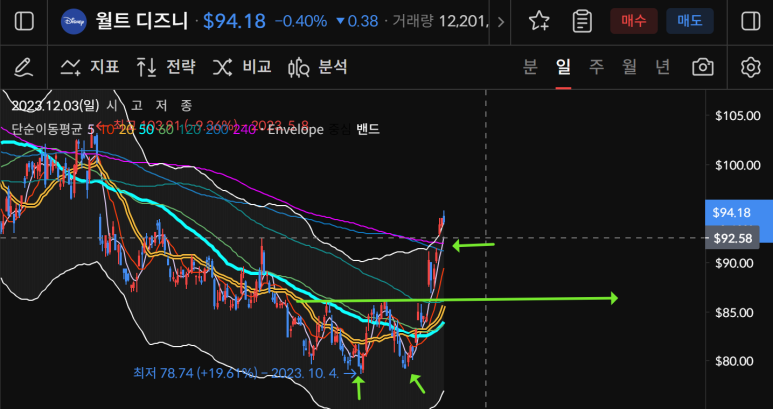Click the 밴드 band label

[x=367, y=130]
